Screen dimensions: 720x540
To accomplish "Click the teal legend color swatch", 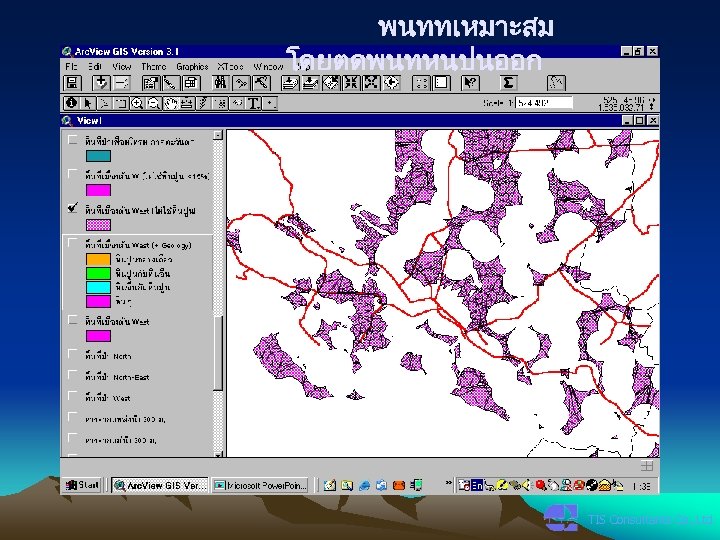I will 98,156.
